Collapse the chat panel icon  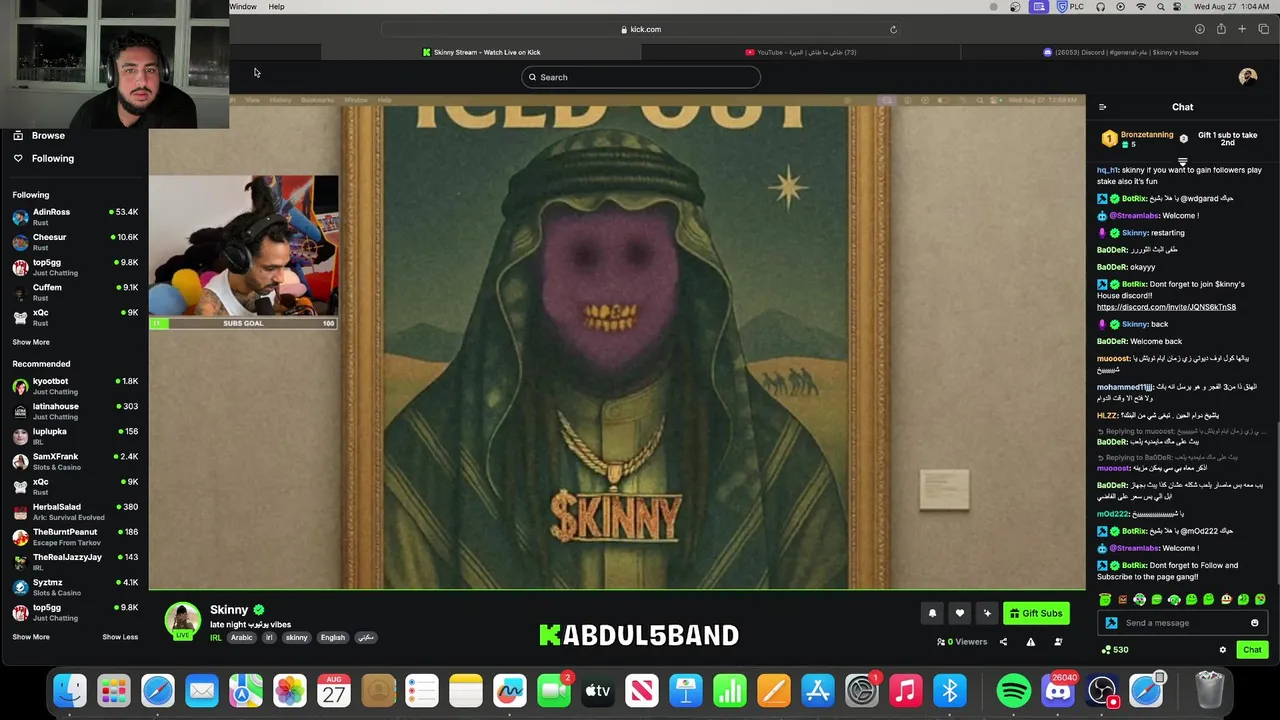(1103, 107)
